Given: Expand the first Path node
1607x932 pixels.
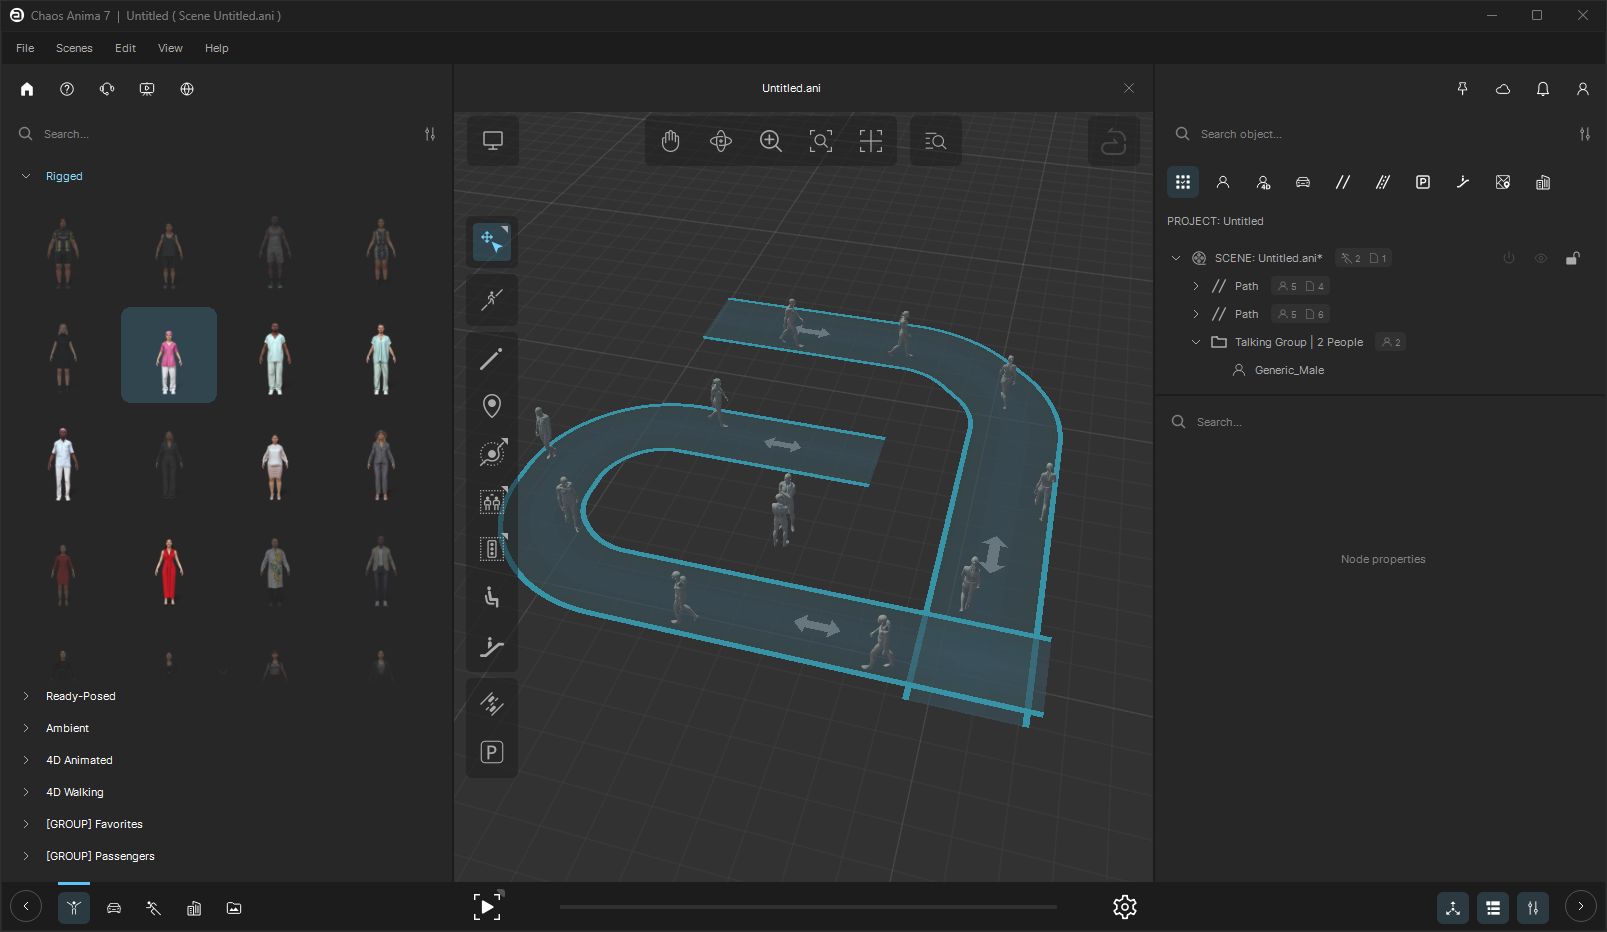Looking at the screenshot, I should (1196, 286).
